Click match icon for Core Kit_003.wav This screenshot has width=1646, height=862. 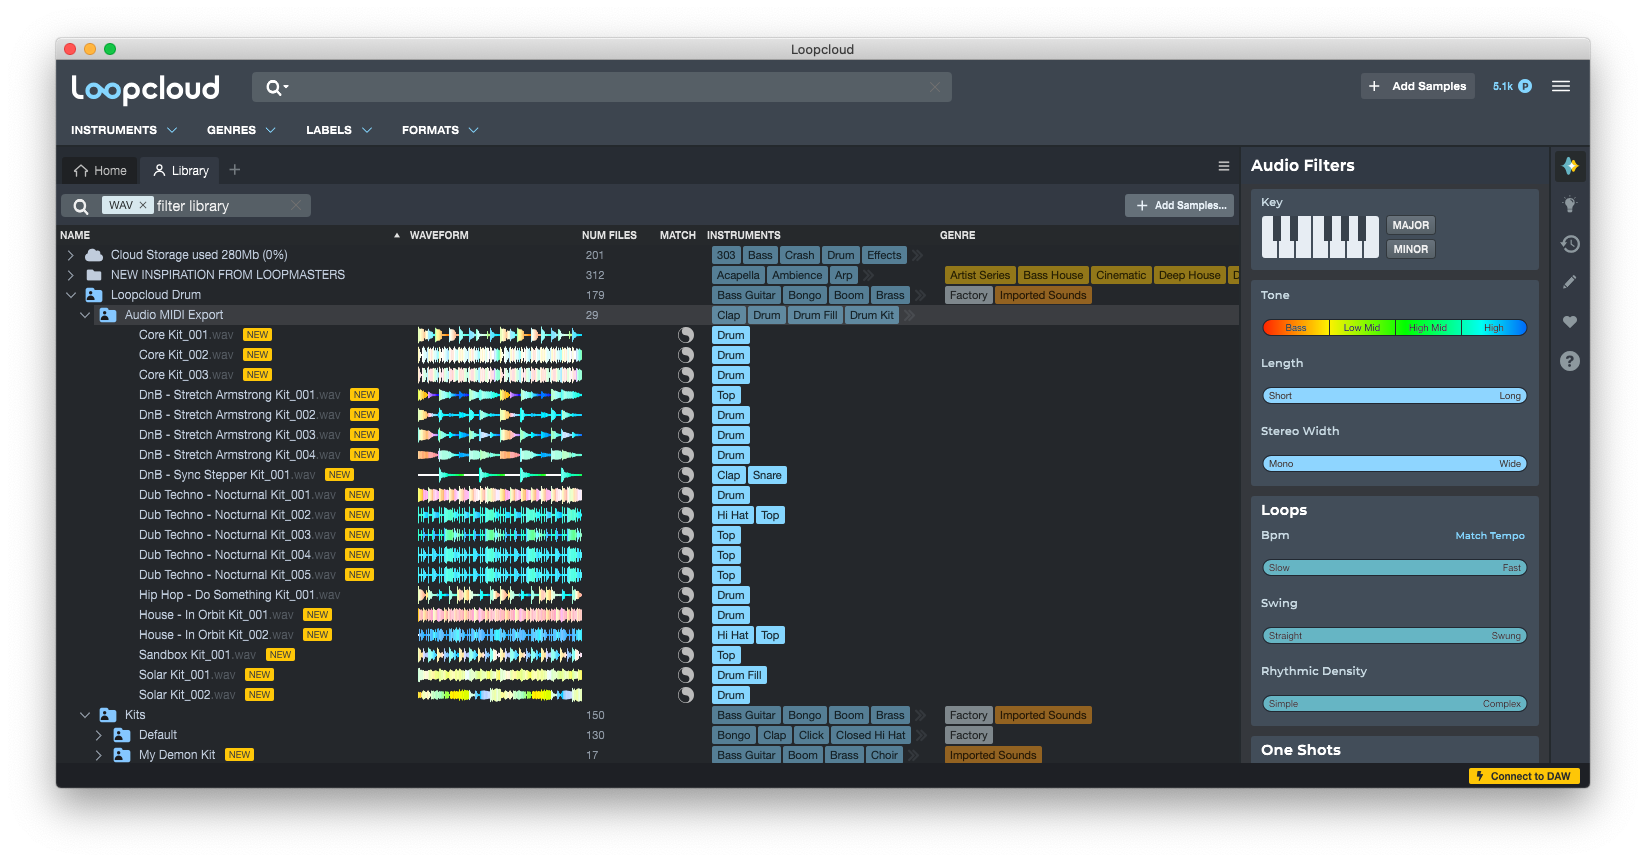click(686, 375)
